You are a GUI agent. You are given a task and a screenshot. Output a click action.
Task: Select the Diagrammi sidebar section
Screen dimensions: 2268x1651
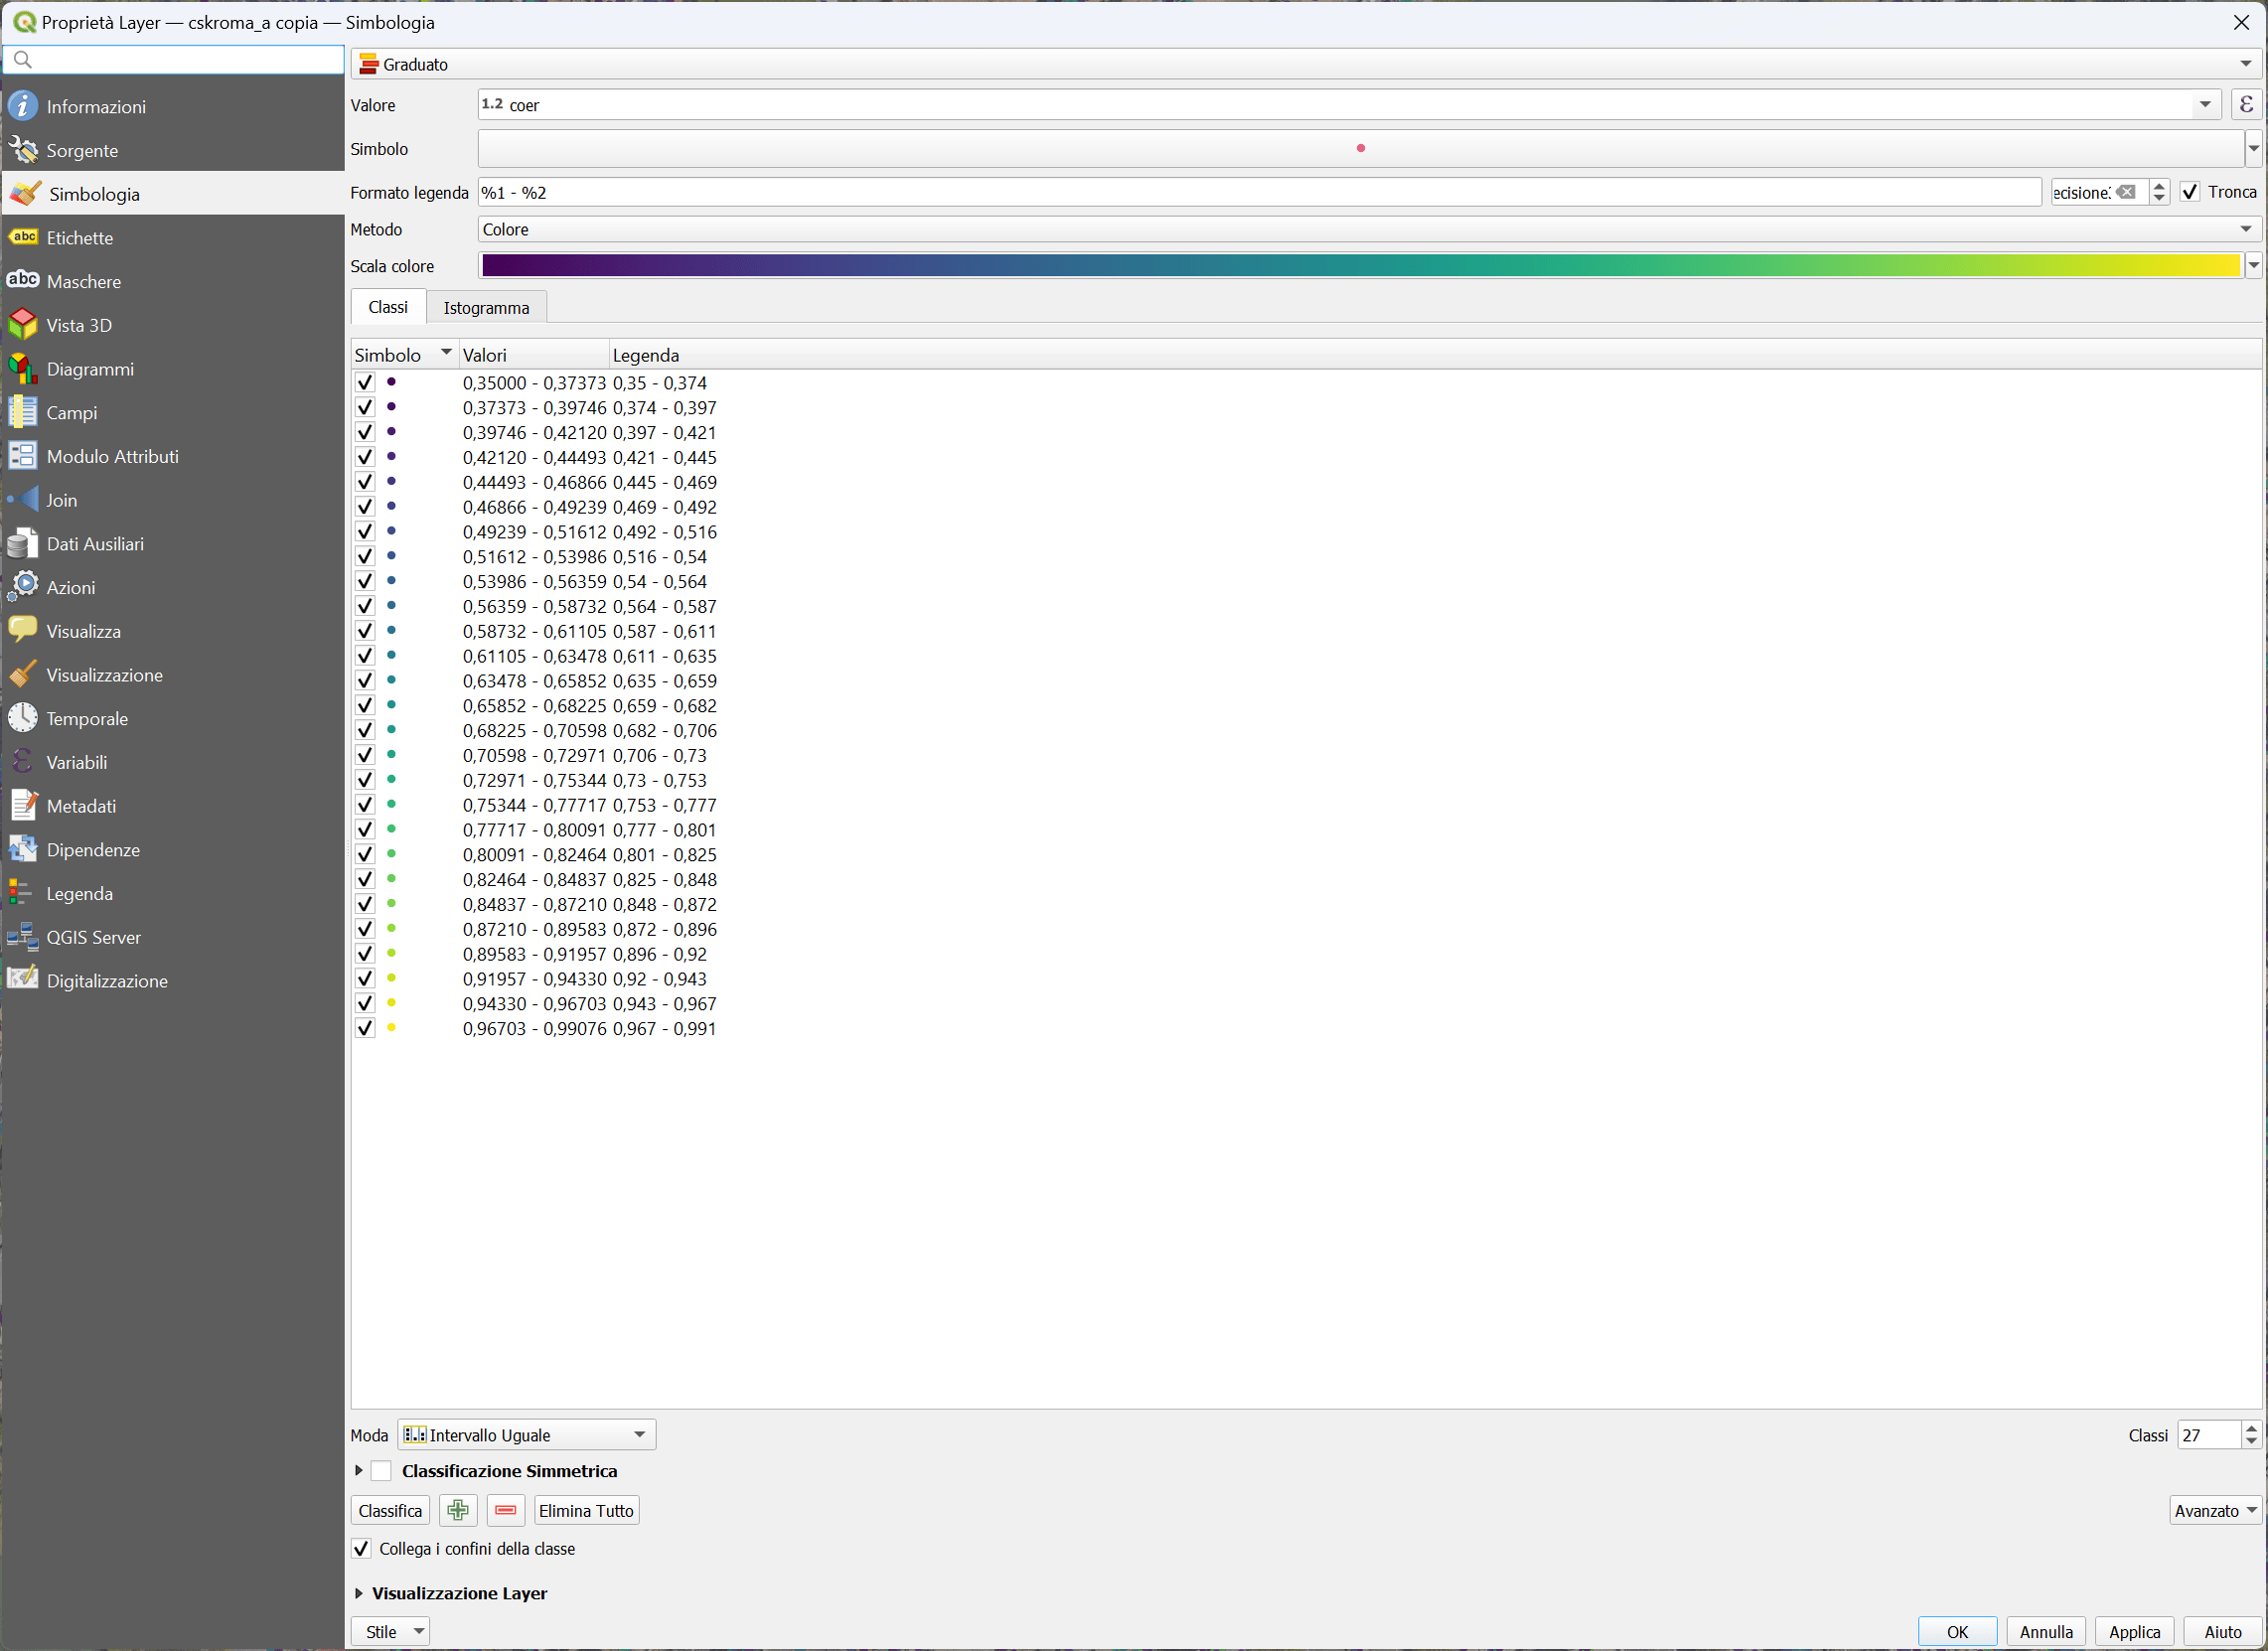(x=89, y=368)
